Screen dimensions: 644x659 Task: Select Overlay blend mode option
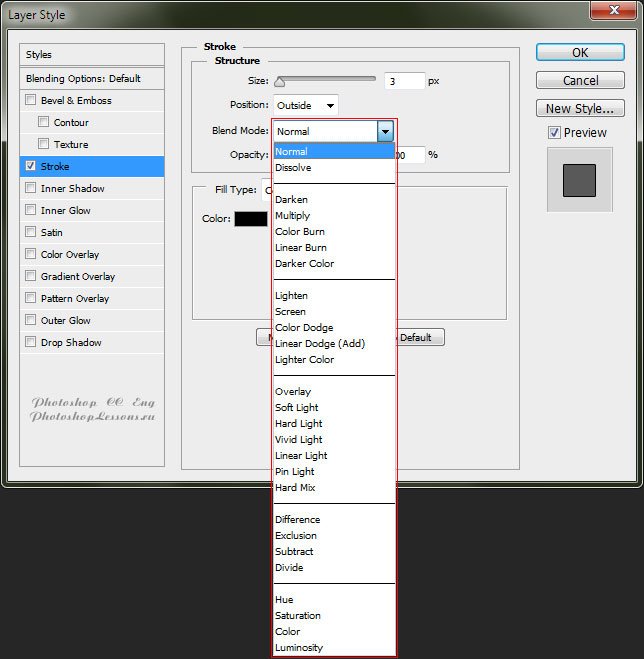coord(292,392)
